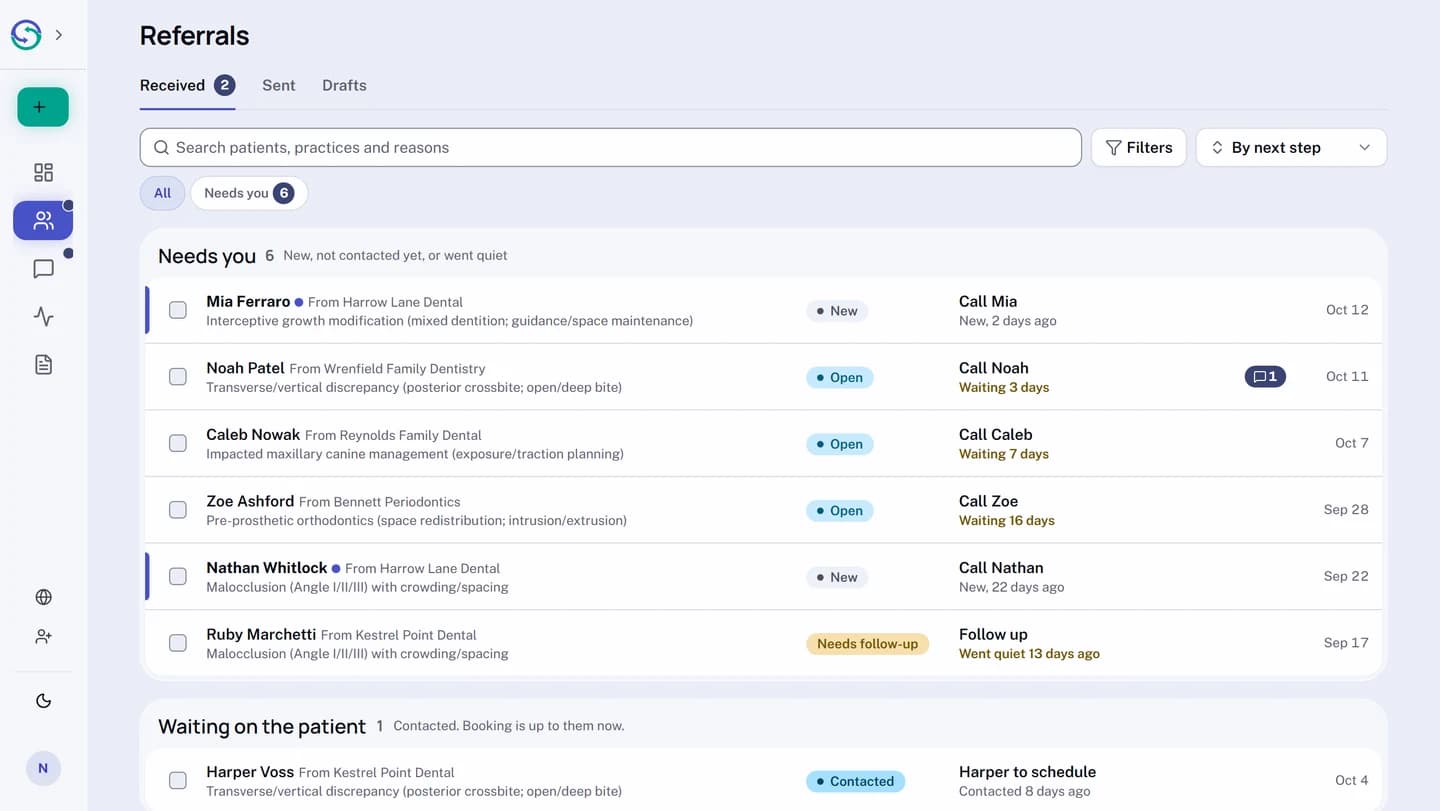Image resolution: width=1440 pixels, height=811 pixels.
Task: Open the activity pulse icon
Action: (43, 317)
